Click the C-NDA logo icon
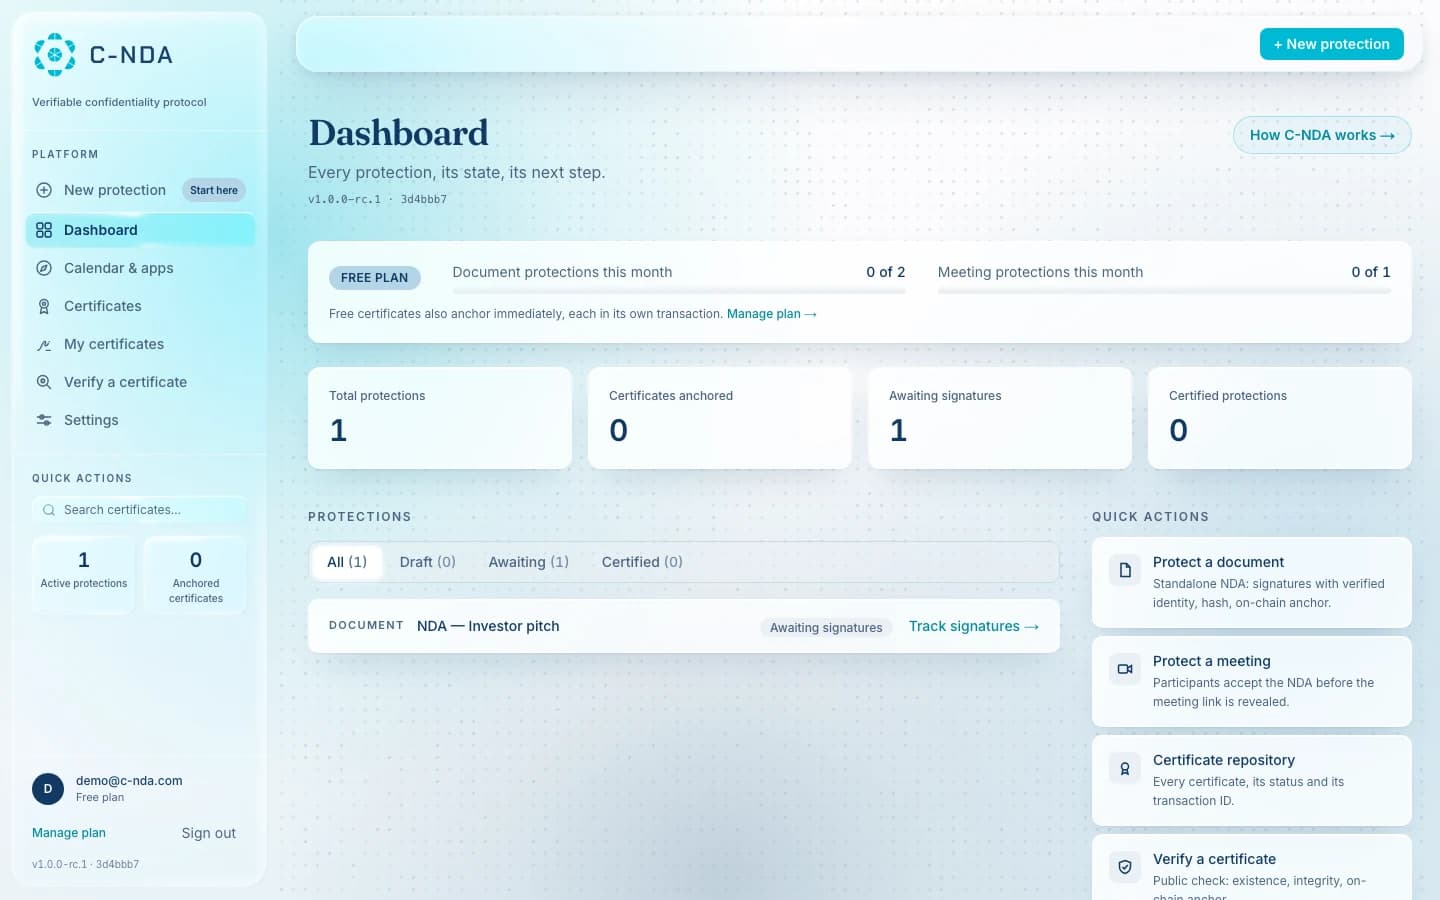This screenshot has width=1440, height=900. 54,55
